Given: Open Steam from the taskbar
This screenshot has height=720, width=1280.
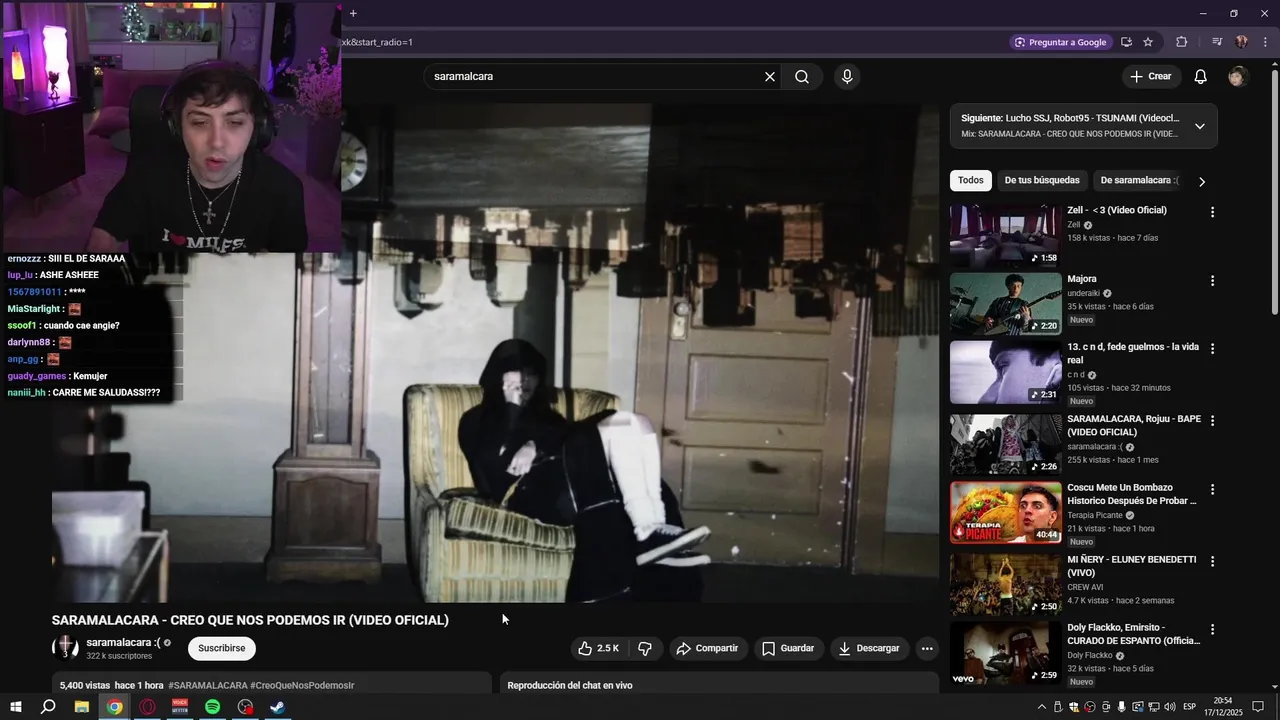Looking at the screenshot, I should 278,707.
